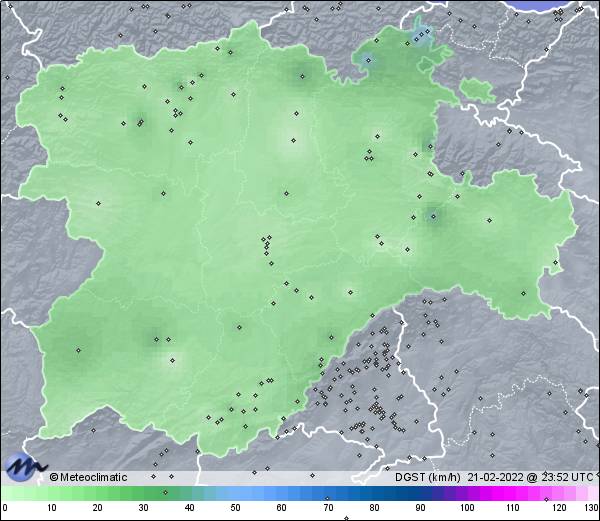Pick the magenta color above 110

tap(512, 493)
